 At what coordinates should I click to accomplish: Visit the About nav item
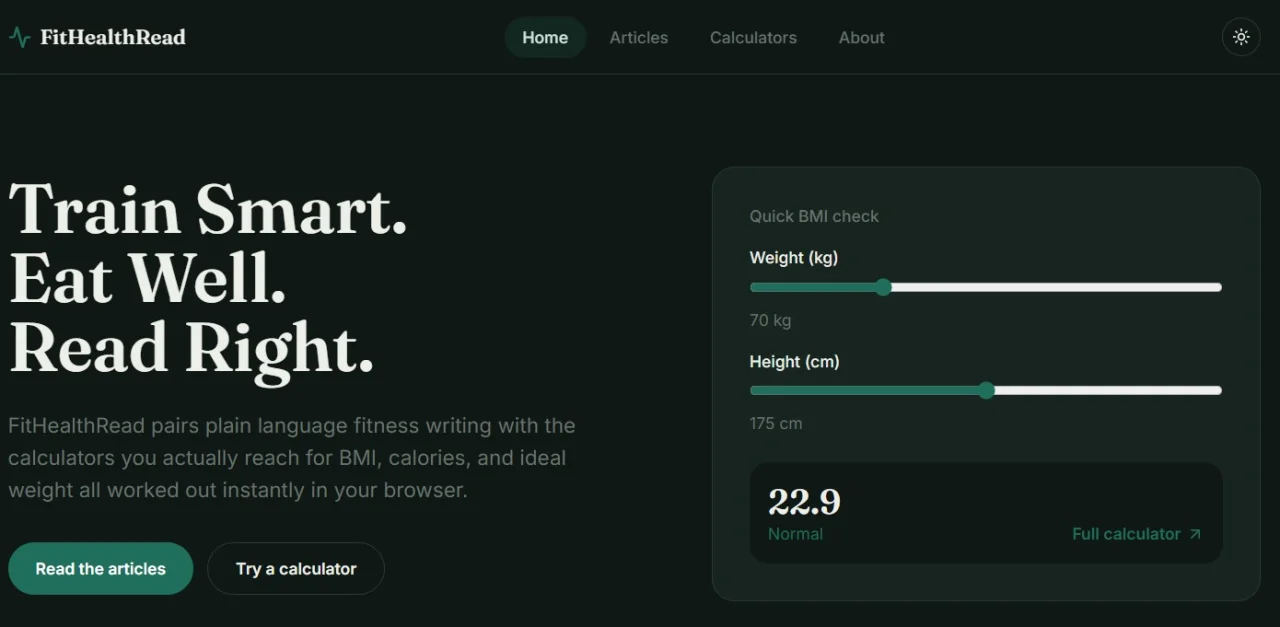click(x=861, y=37)
